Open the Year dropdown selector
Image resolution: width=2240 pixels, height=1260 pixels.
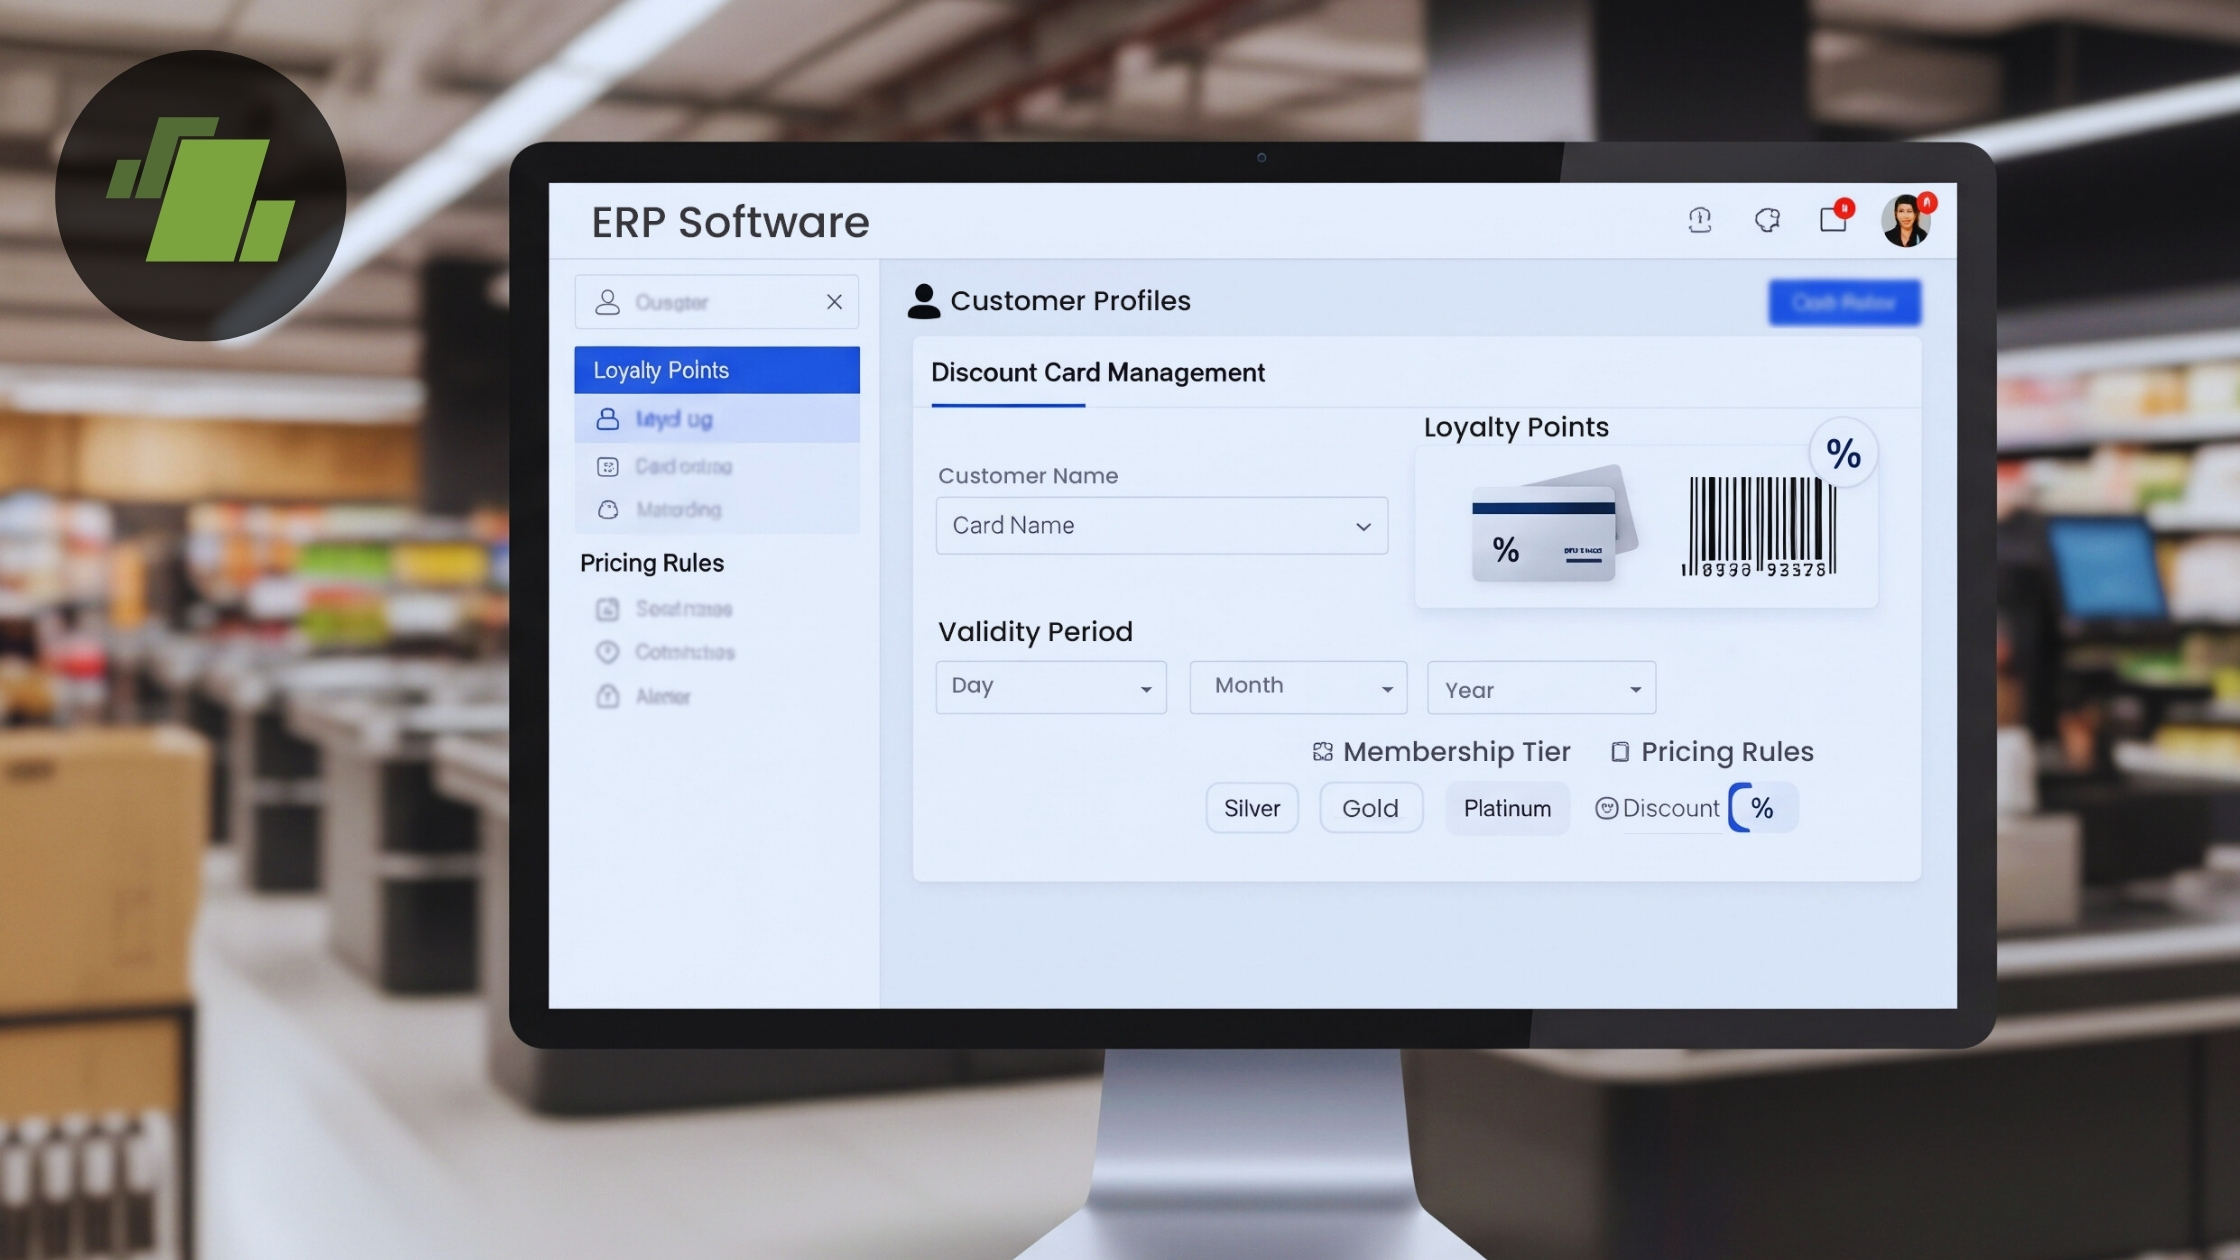(x=1540, y=688)
